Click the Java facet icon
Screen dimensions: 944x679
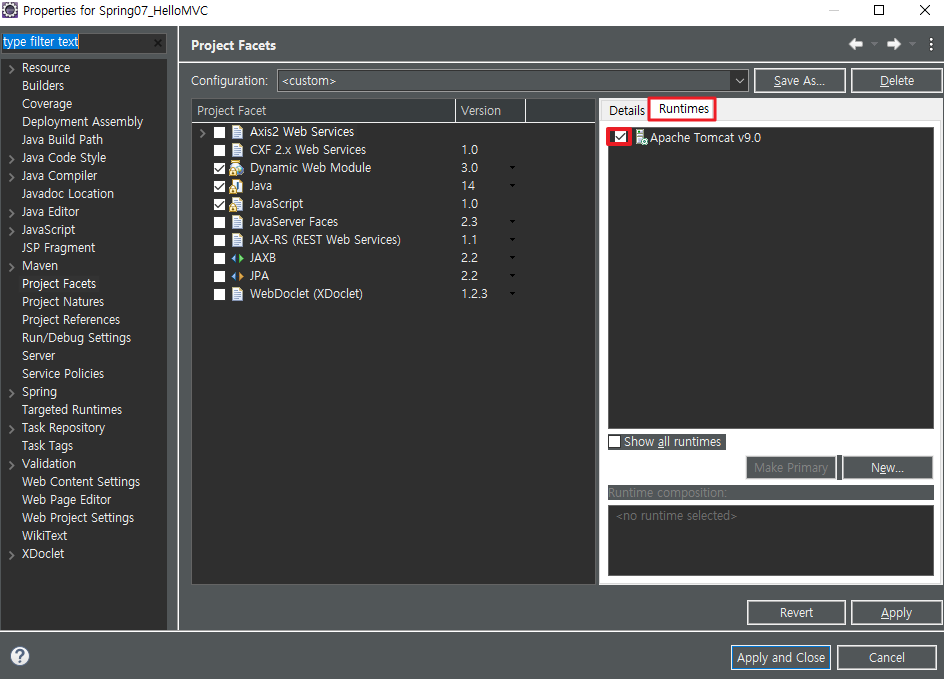click(x=237, y=186)
